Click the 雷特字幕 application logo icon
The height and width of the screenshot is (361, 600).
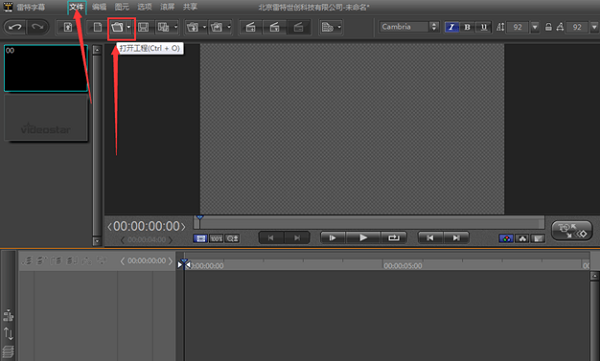pos(8,7)
